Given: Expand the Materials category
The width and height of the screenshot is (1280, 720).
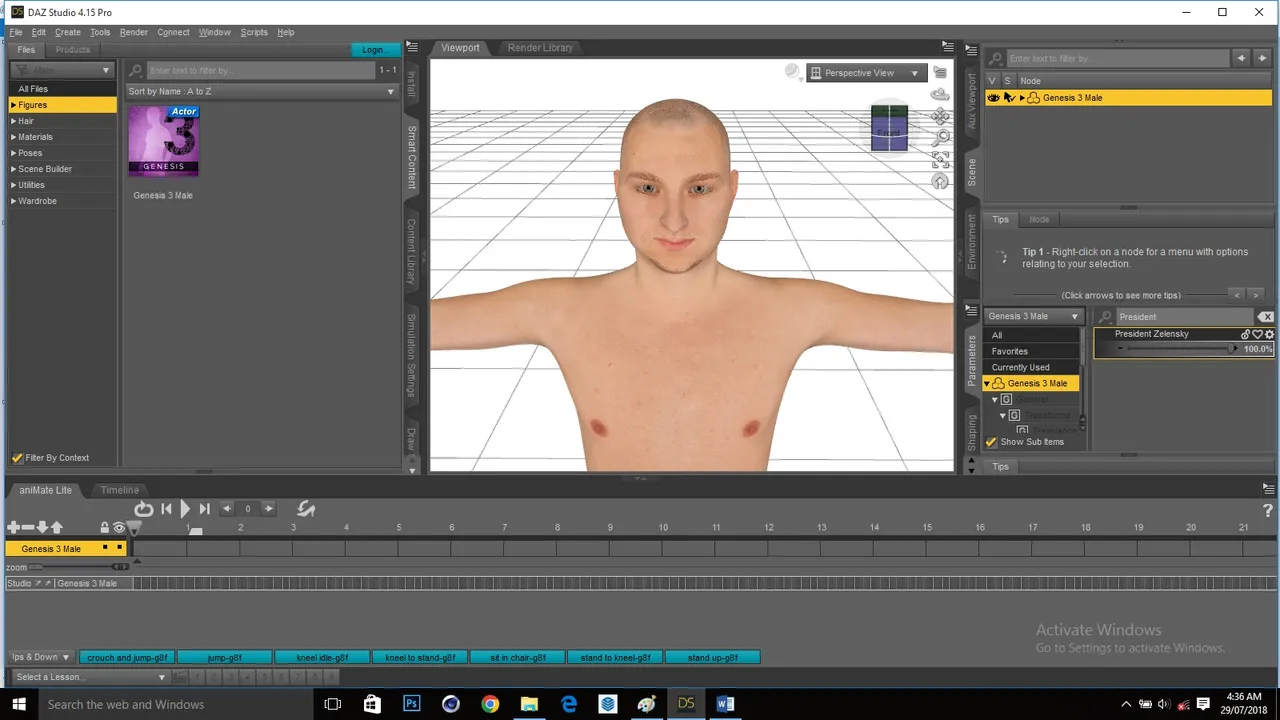Looking at the screenshot, I should [14, 137].
